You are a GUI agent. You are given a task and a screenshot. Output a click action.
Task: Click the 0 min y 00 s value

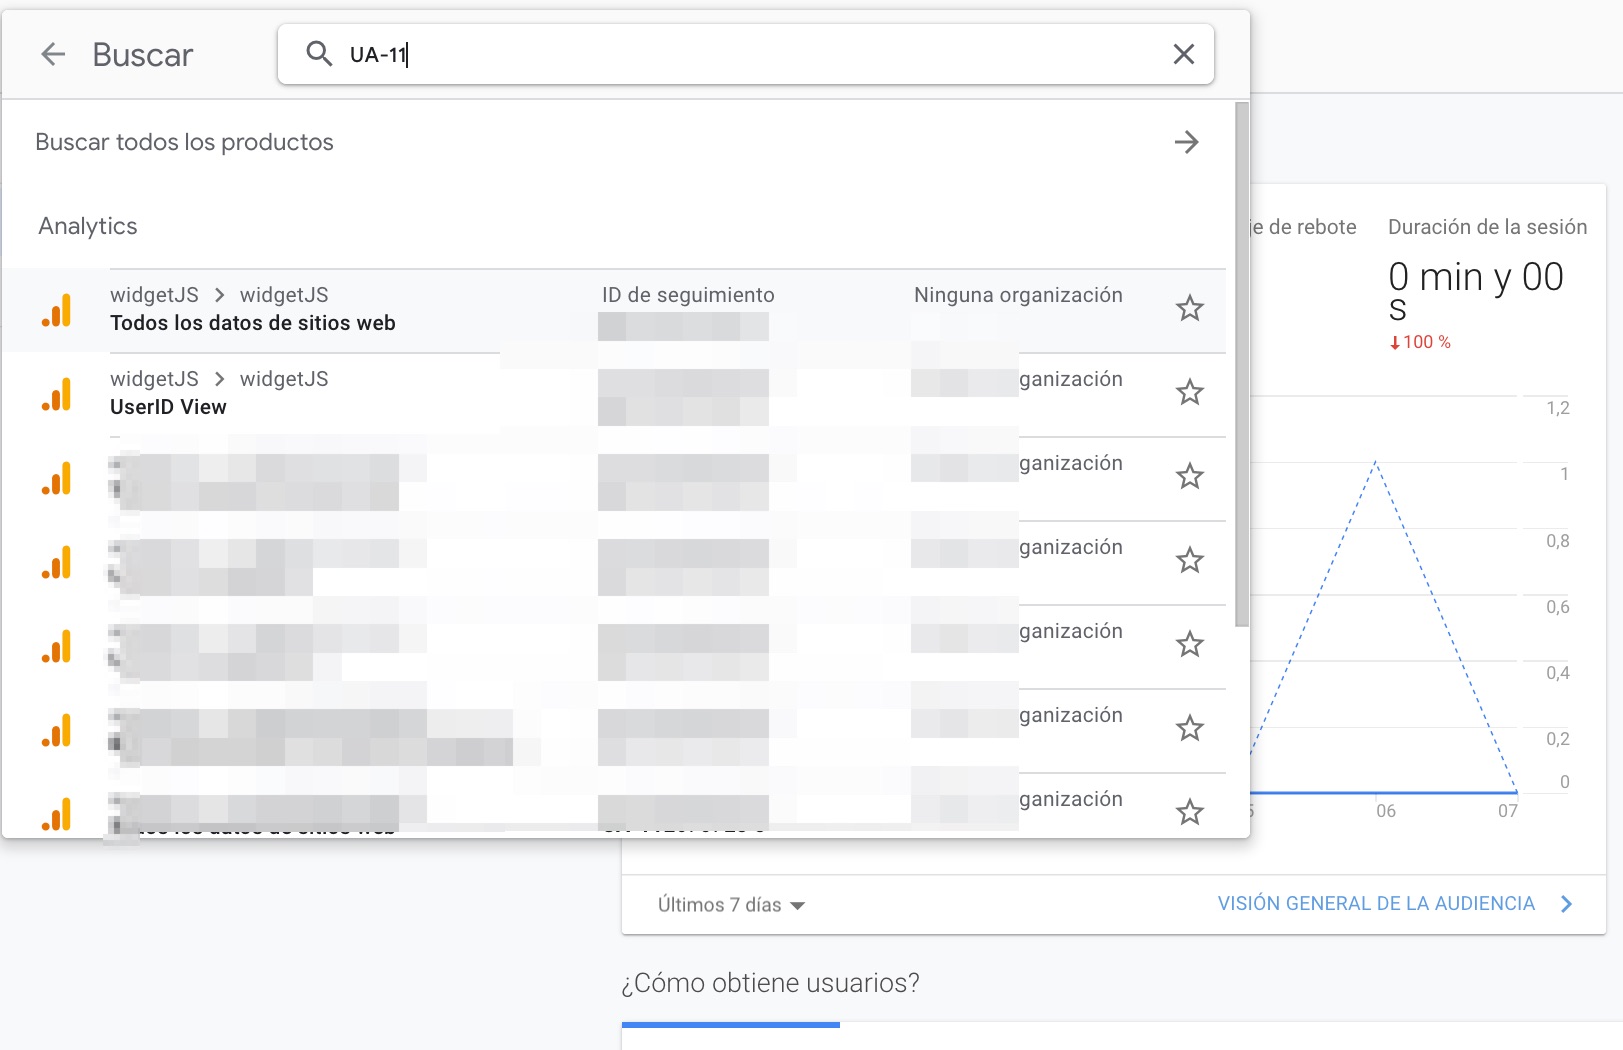pyautogui.click(x=1475, y=290)
